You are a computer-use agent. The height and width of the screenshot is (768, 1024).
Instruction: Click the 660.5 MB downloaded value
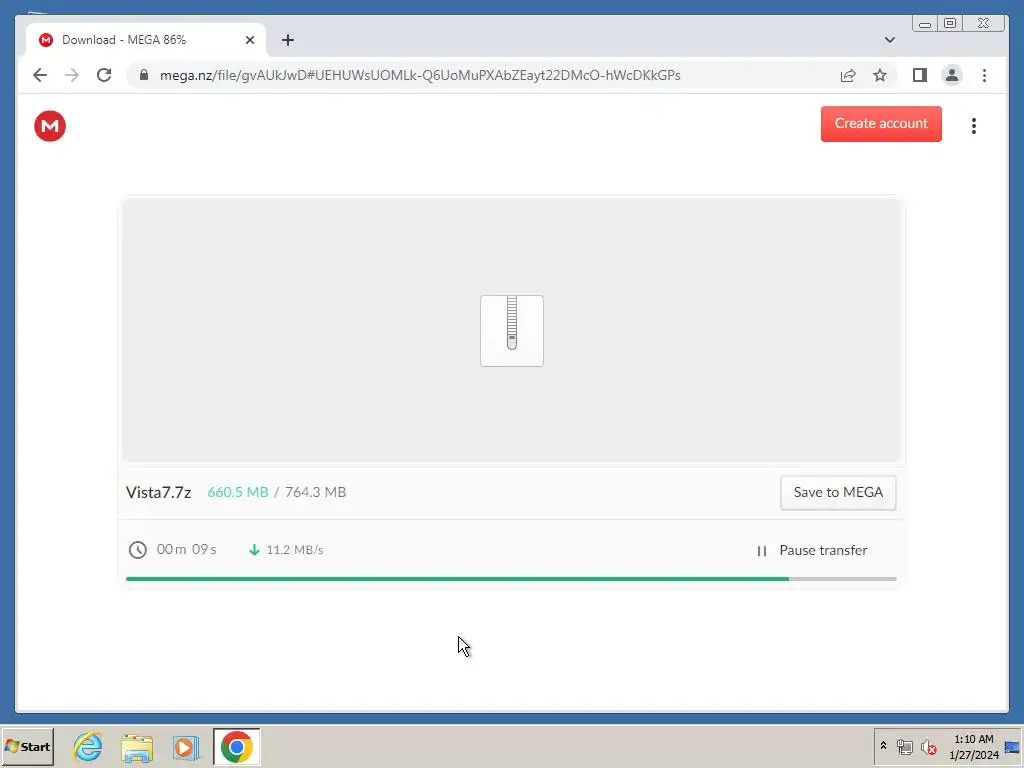[238, 492]
